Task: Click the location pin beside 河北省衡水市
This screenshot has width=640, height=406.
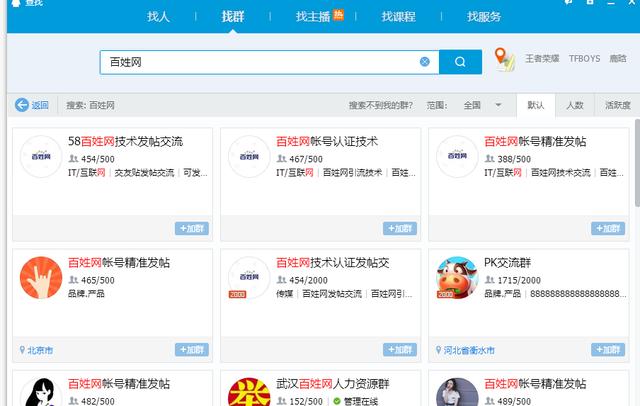Action: (x=438, y=350)
